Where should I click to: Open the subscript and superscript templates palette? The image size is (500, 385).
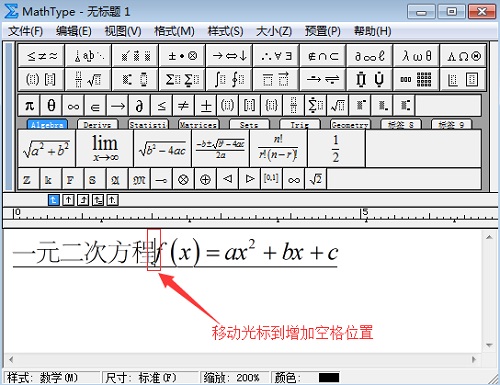pos(135,79)
